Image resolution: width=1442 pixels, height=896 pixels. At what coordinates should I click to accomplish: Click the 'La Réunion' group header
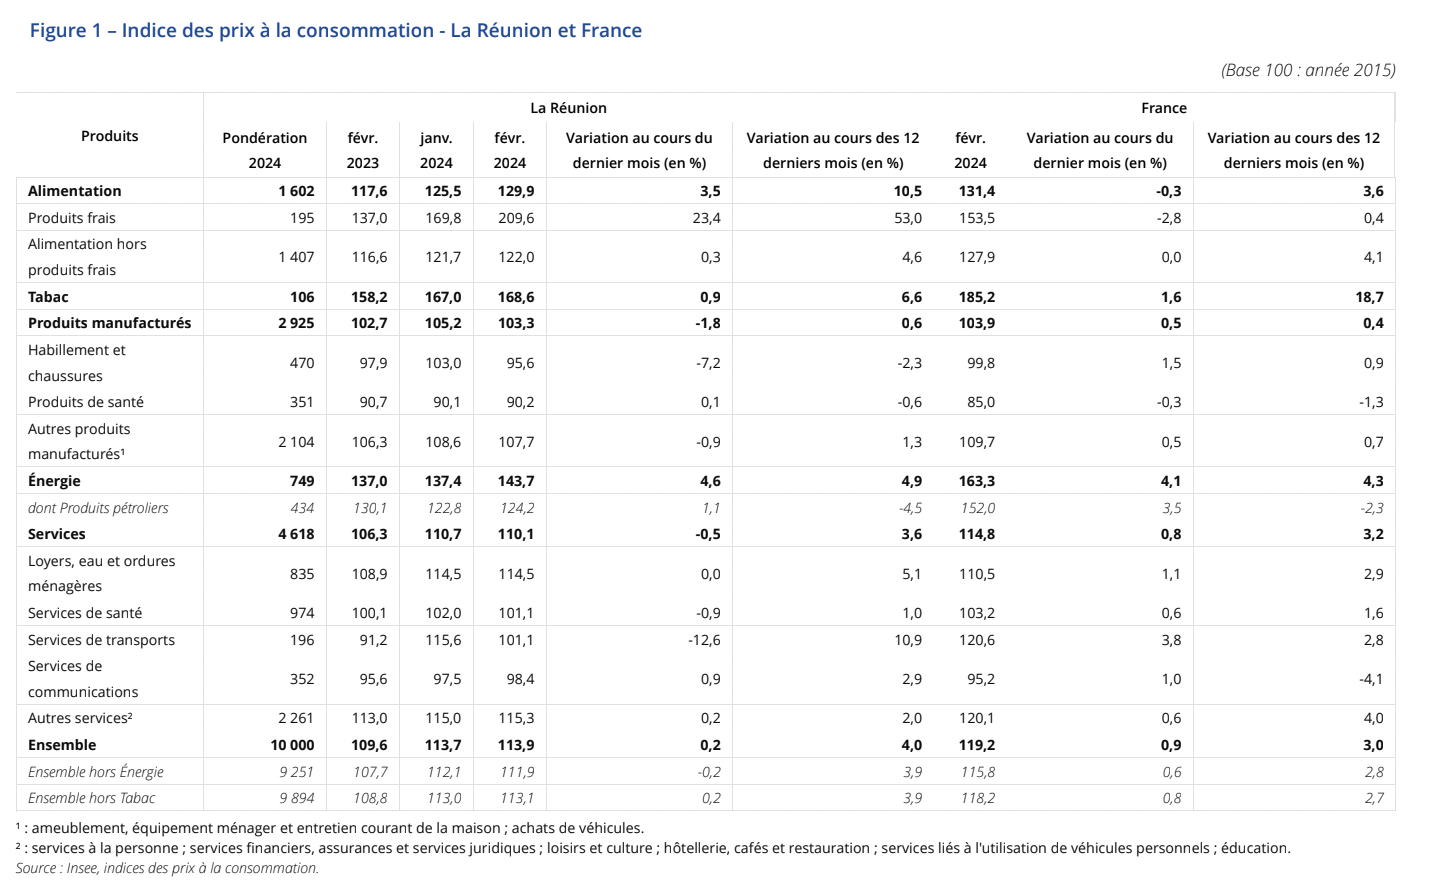pyautogui.click(x=568, y=108)
